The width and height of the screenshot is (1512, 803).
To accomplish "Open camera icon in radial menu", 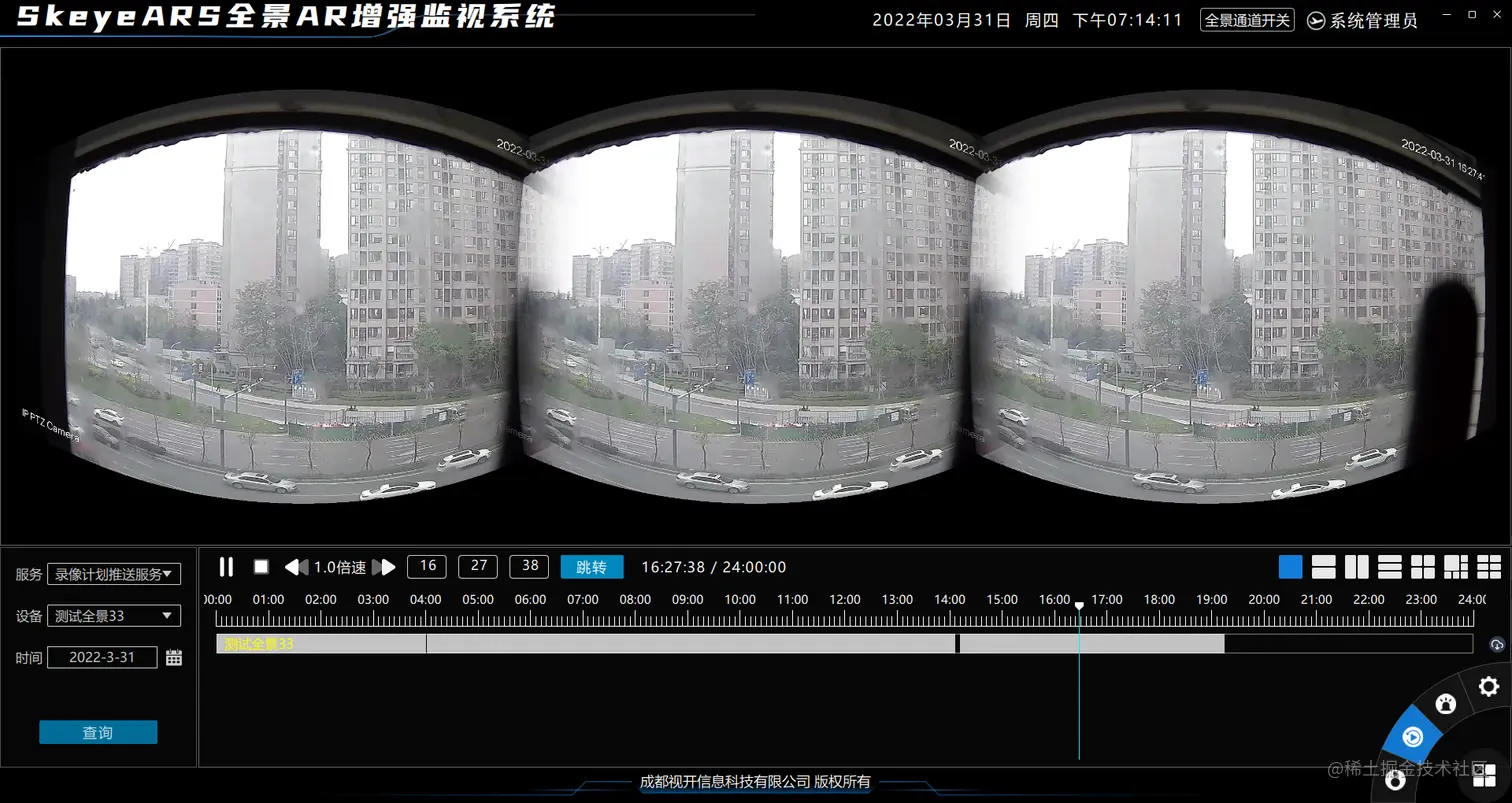I will tap(1394, 780).
